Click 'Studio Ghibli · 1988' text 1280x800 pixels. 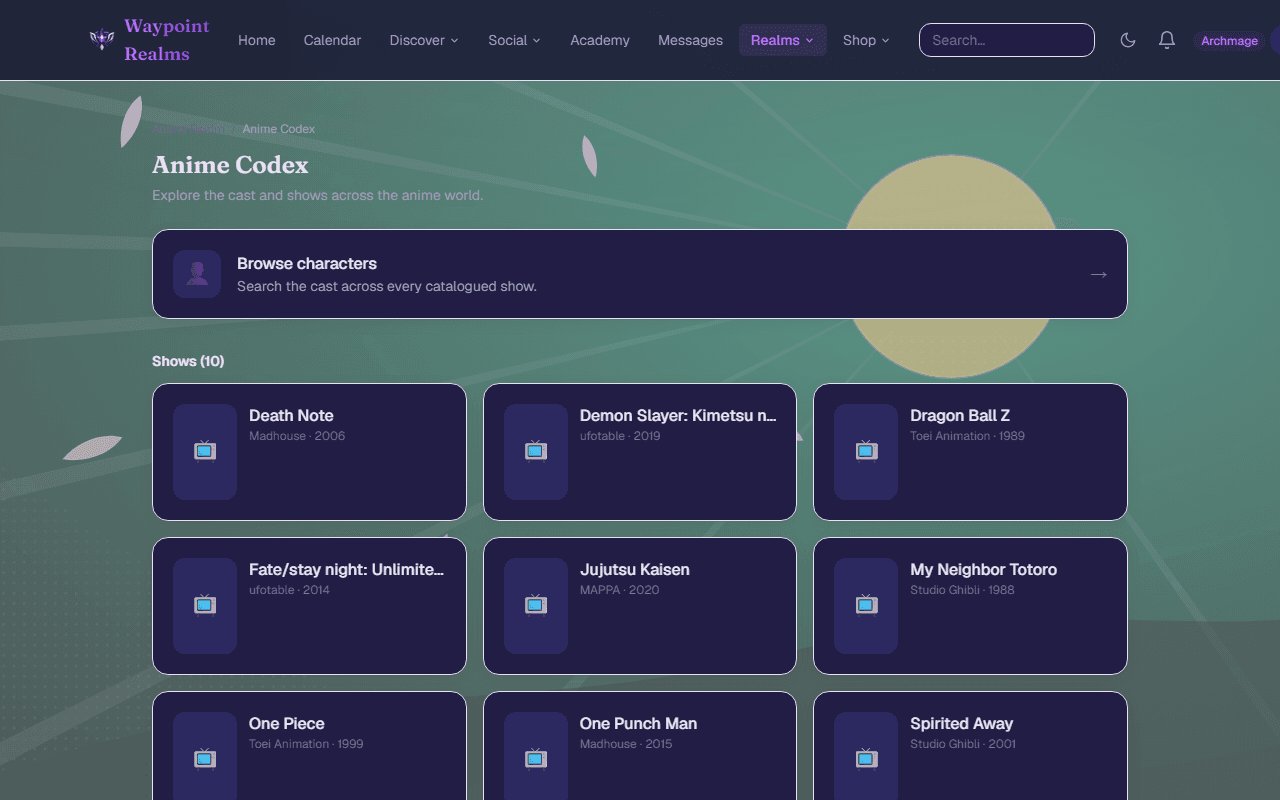click(x=962, y=590)
